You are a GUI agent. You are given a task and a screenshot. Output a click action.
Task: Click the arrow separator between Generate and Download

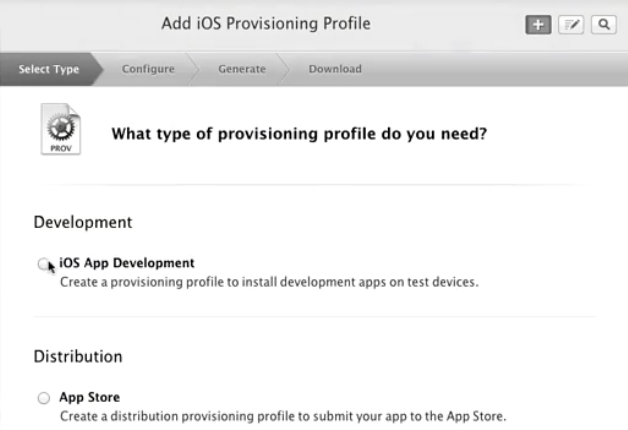tap(284, 69)
